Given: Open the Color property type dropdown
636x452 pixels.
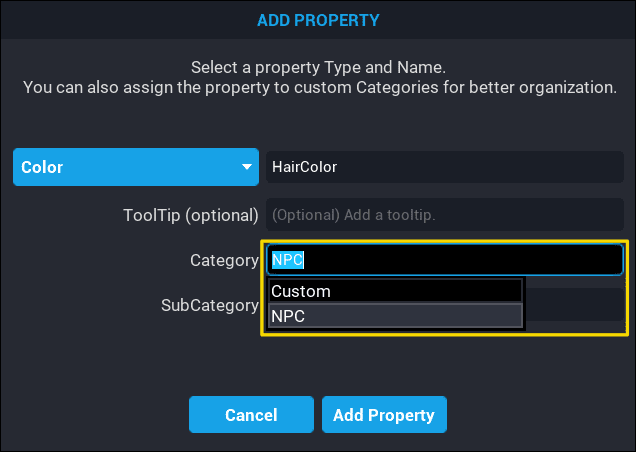Looking at the screenshot, I should [136, 167].
